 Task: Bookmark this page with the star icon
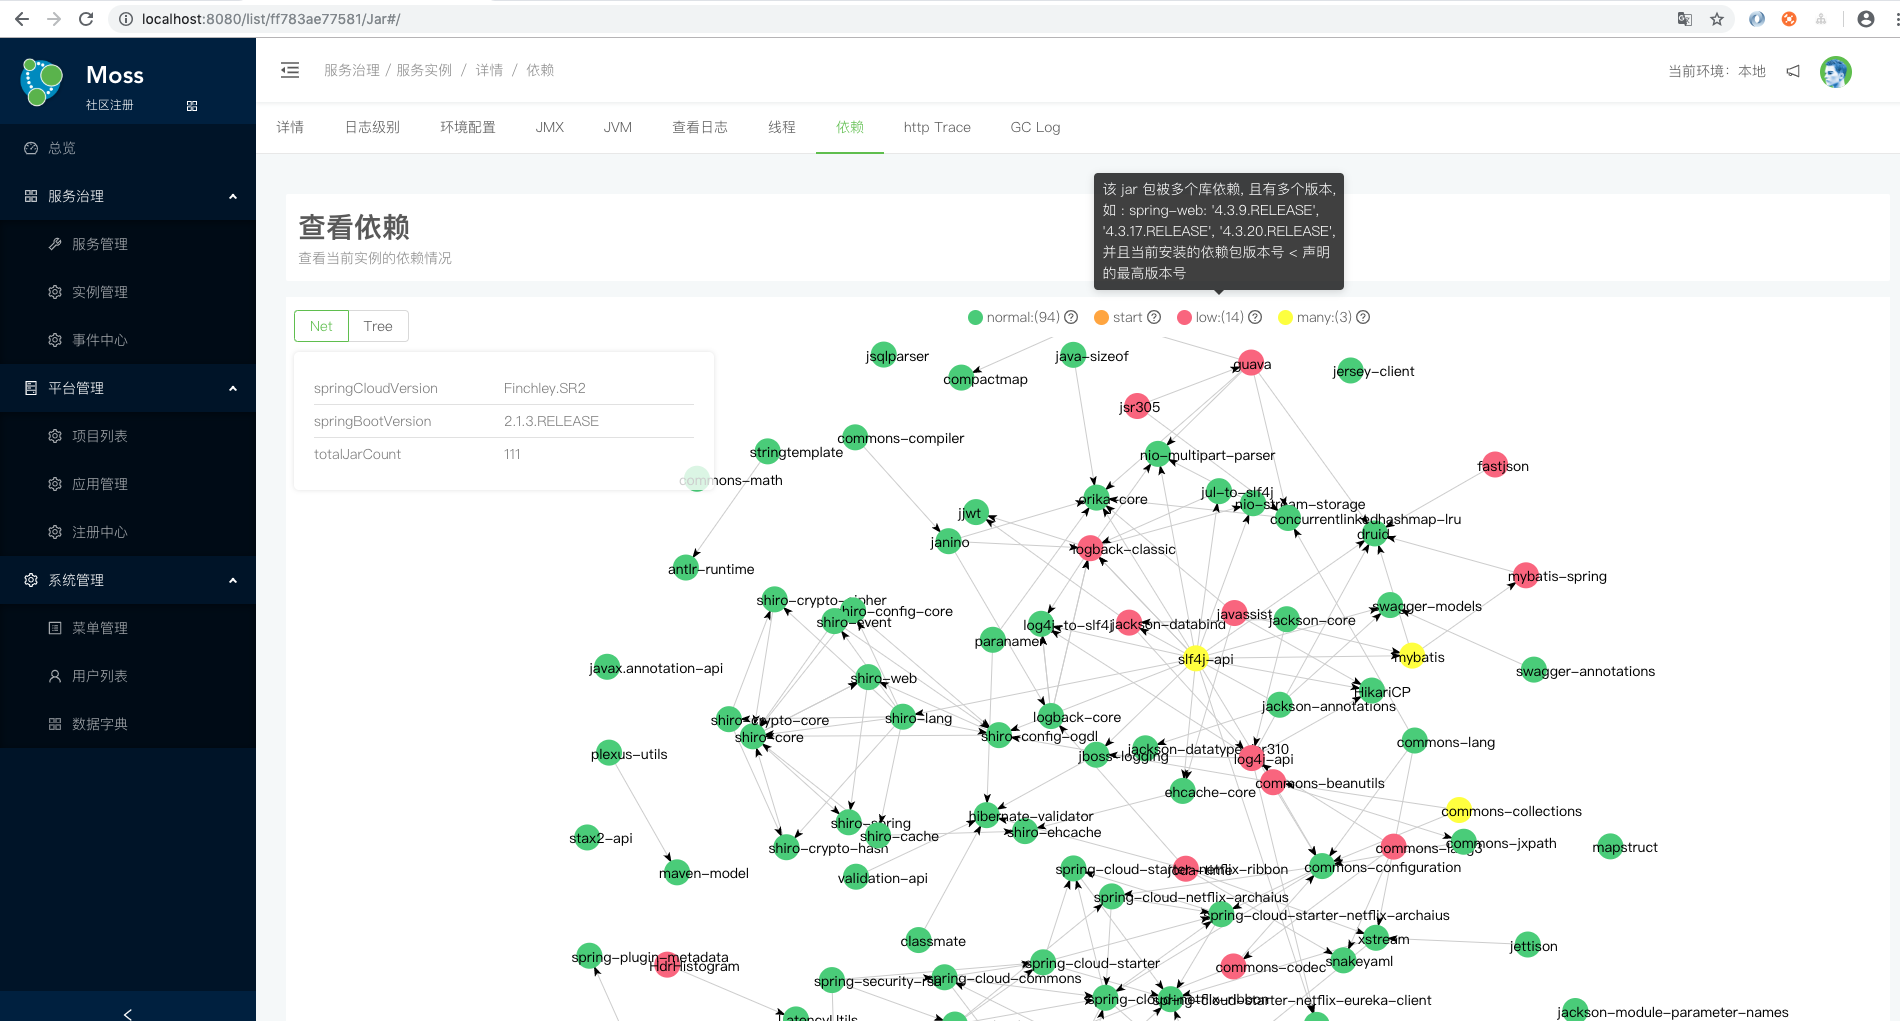coord(1717,19)
